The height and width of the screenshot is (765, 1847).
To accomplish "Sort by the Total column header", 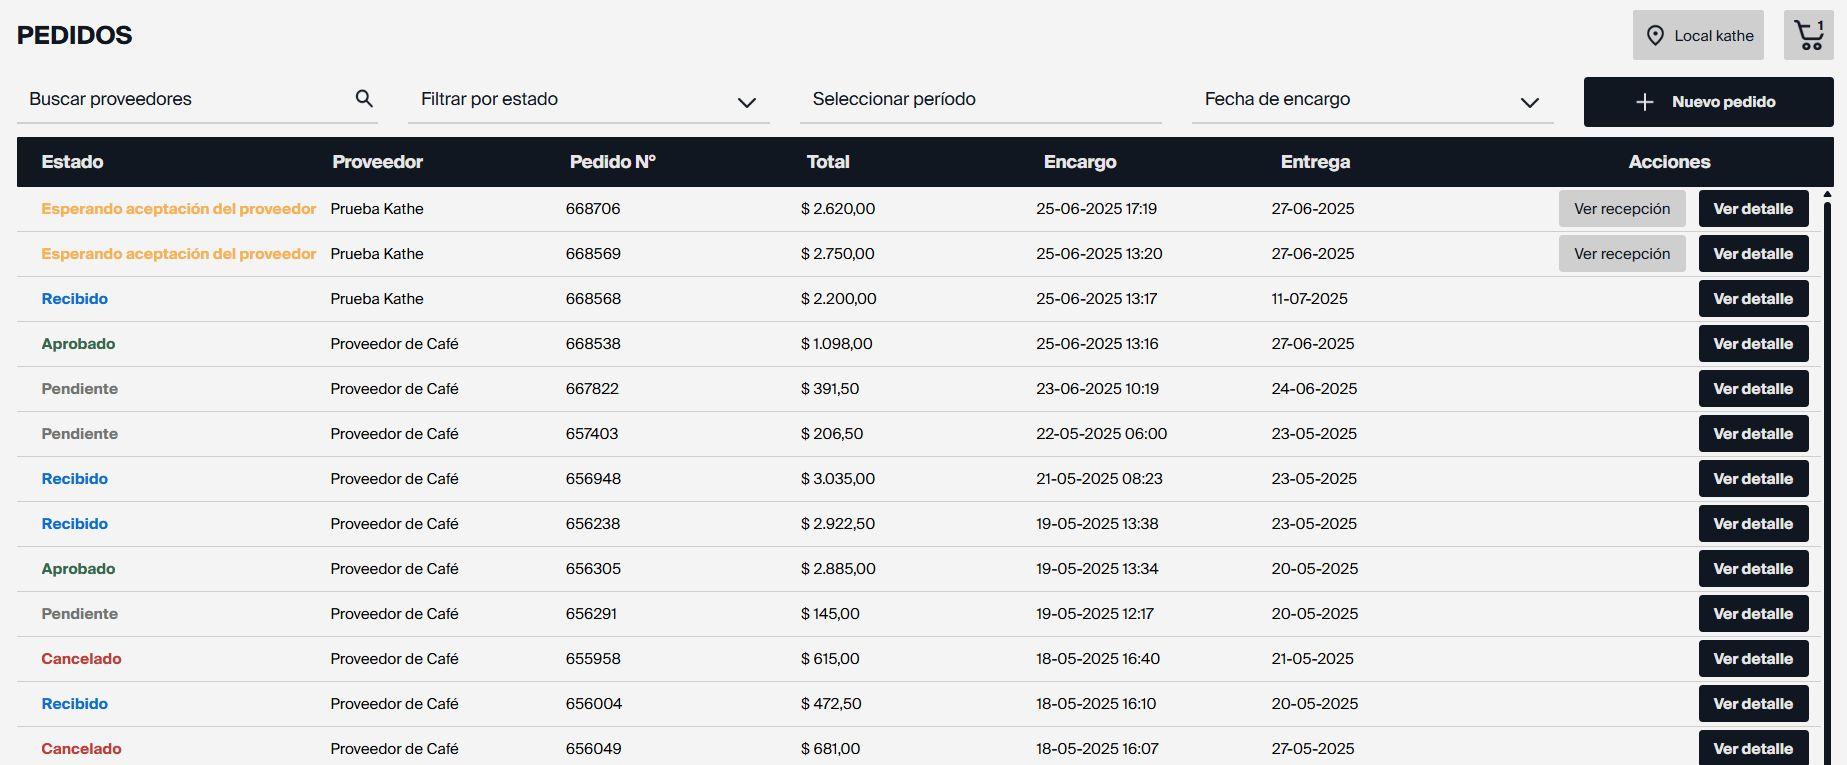I will (x=828, y=162).
